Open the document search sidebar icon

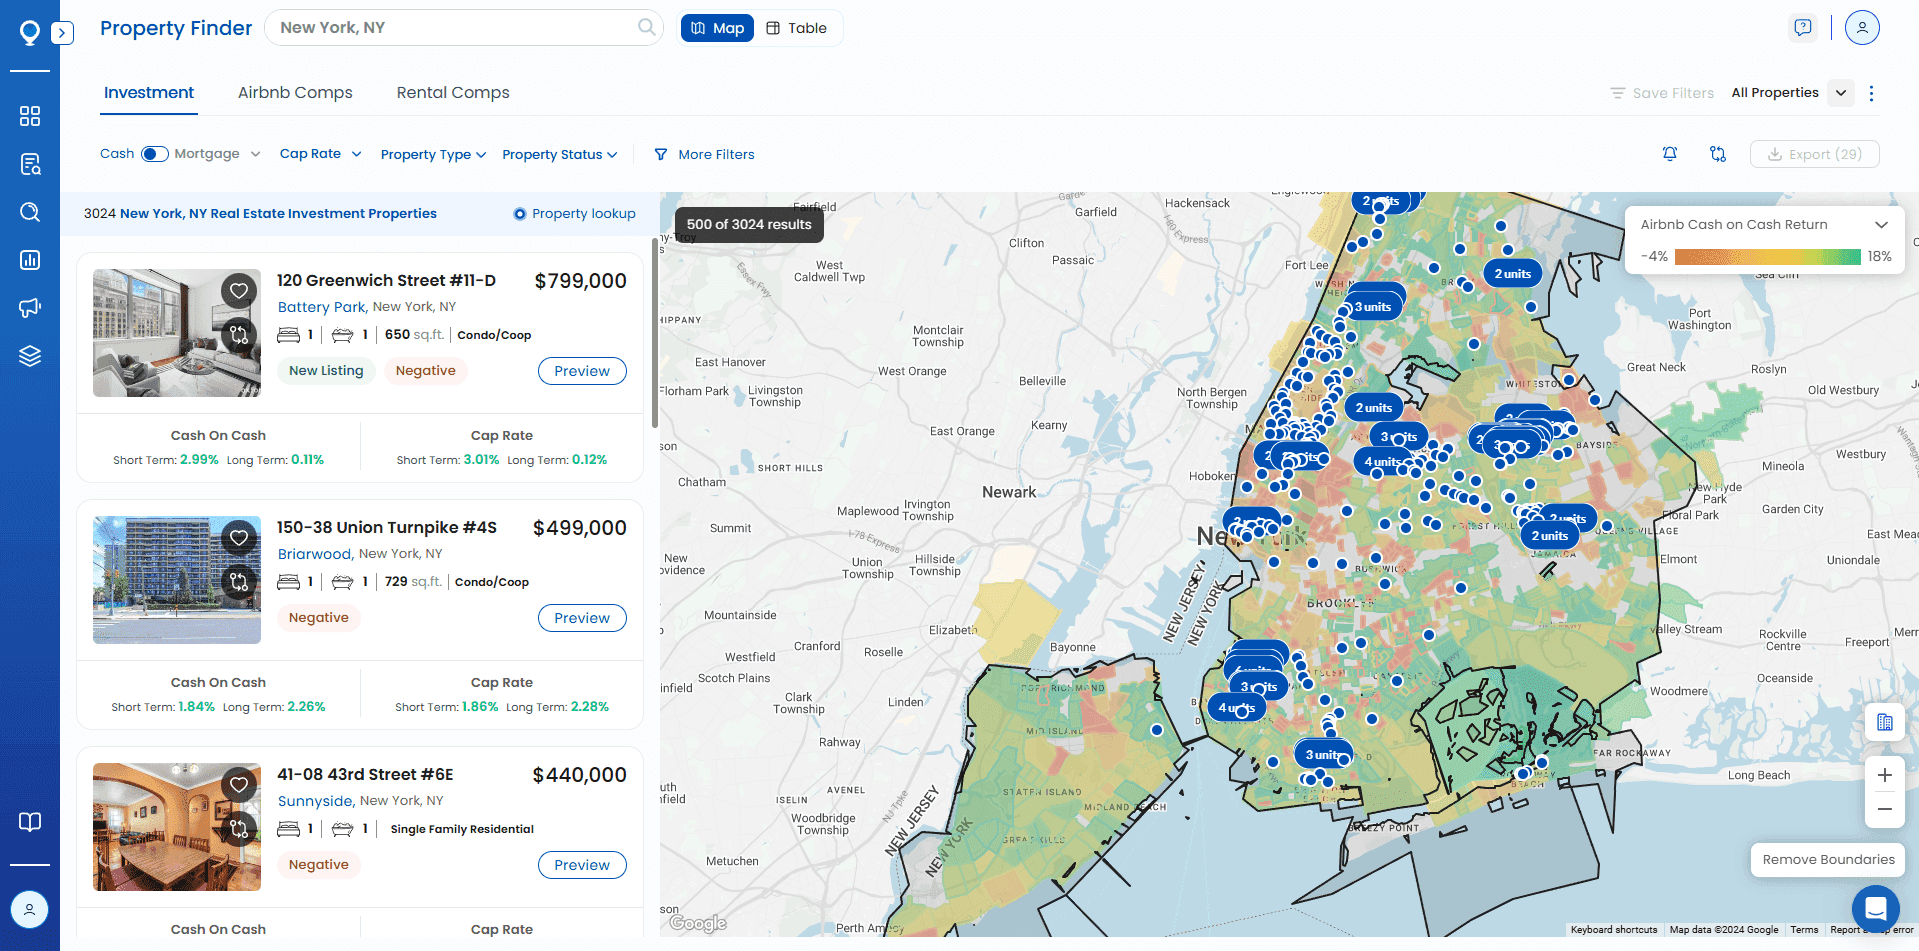(x=30, y=164)
